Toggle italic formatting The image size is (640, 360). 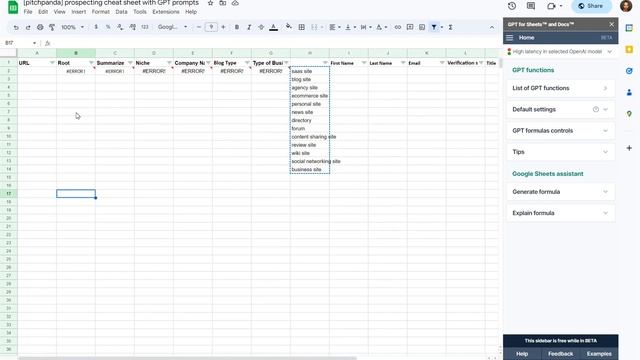tap(249, 27)
